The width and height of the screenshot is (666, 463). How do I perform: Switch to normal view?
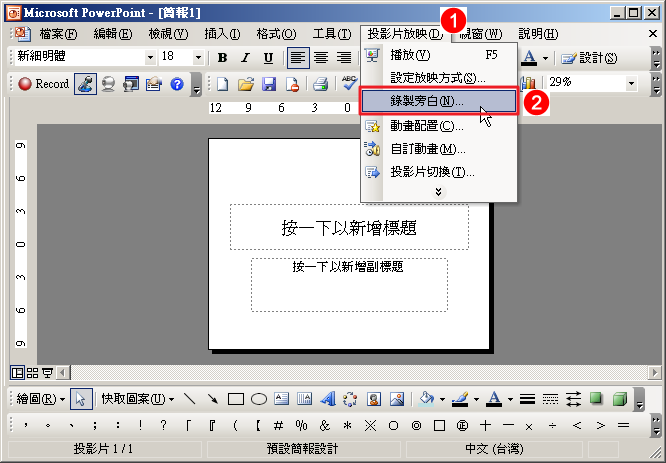pos(17,373)
